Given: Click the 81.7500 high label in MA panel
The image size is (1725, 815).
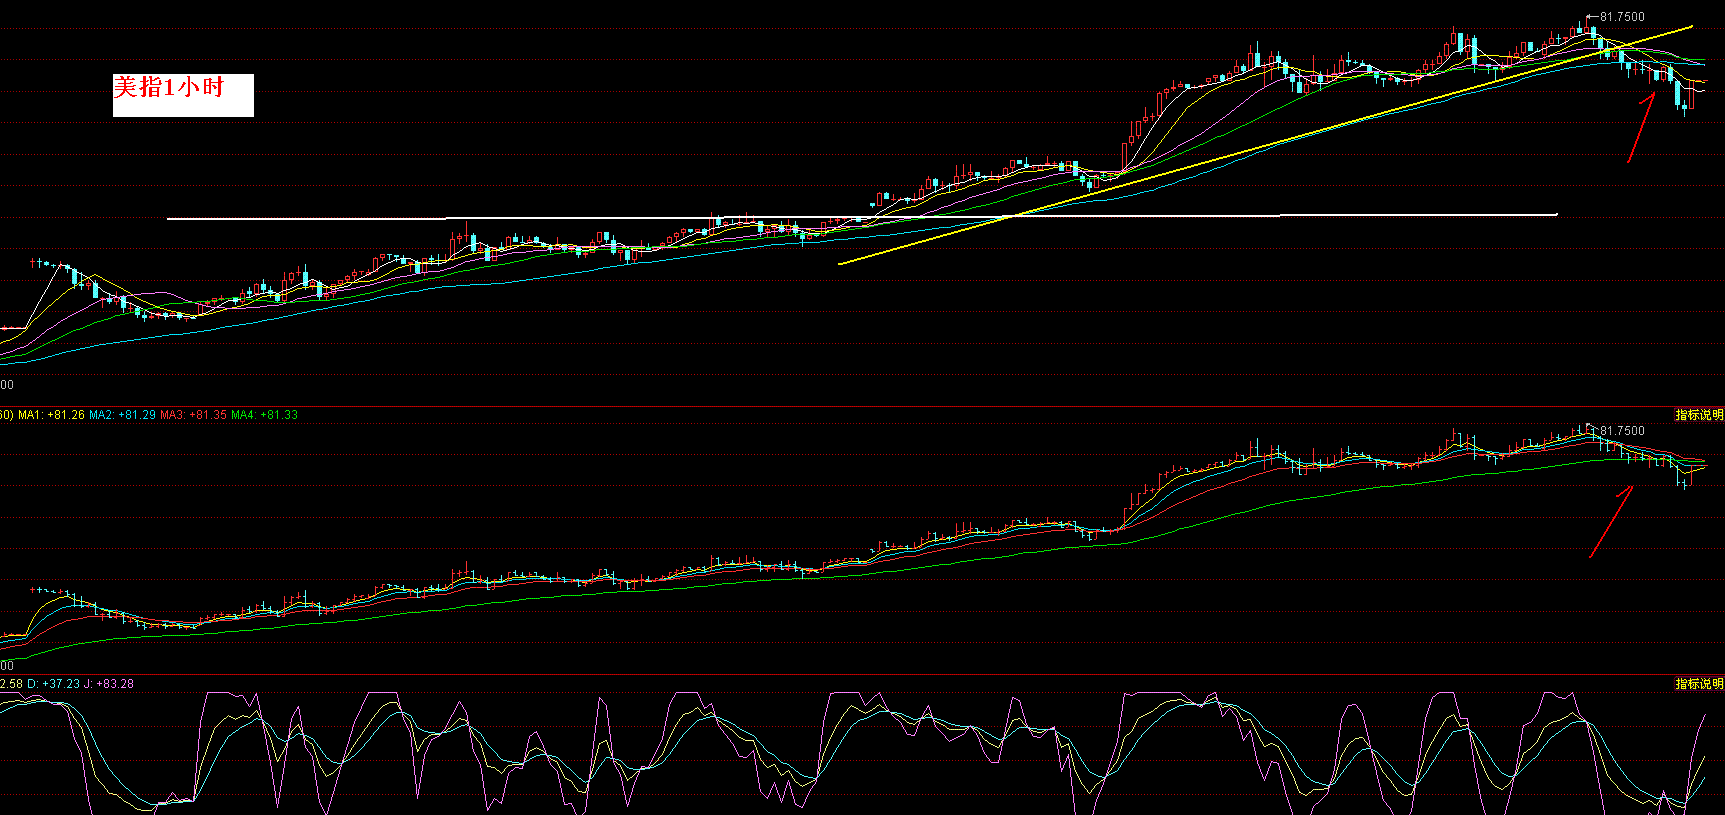Looking at the screenshot, I should [x=1622, y=431].
